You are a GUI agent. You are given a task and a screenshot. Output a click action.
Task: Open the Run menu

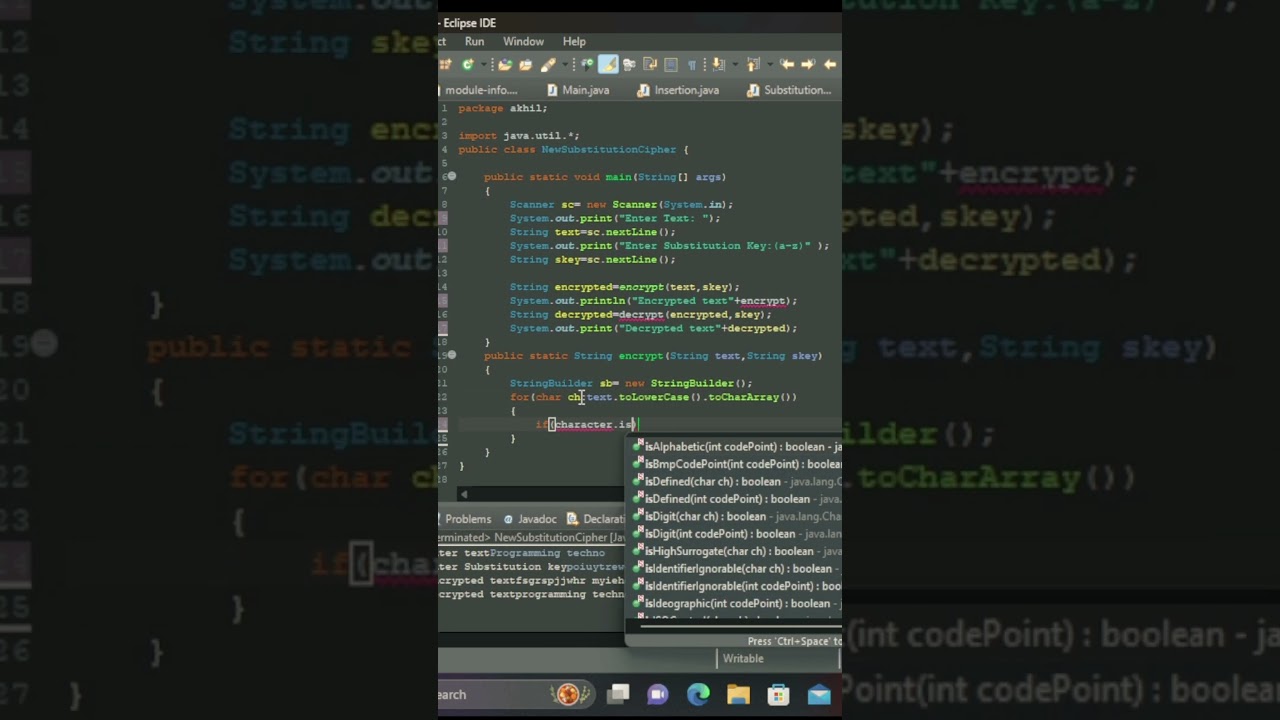coord(474,42)
